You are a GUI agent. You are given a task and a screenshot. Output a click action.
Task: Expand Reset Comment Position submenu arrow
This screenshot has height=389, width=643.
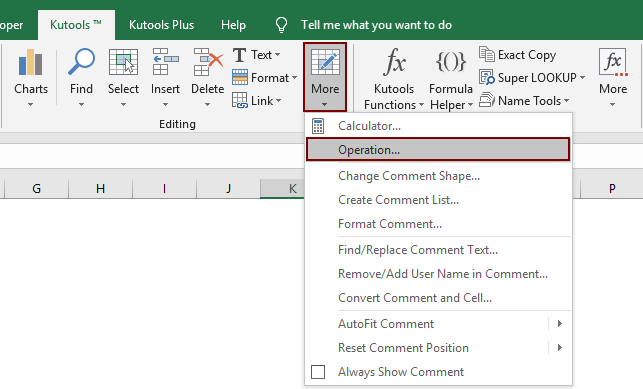pos(560,348)
